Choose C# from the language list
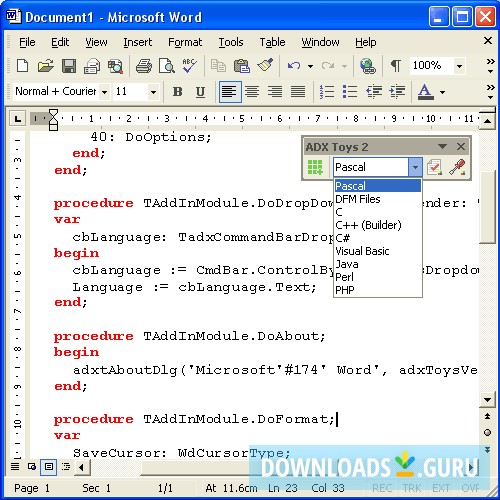The image size is (500, 500). click(x=378, y=238)
